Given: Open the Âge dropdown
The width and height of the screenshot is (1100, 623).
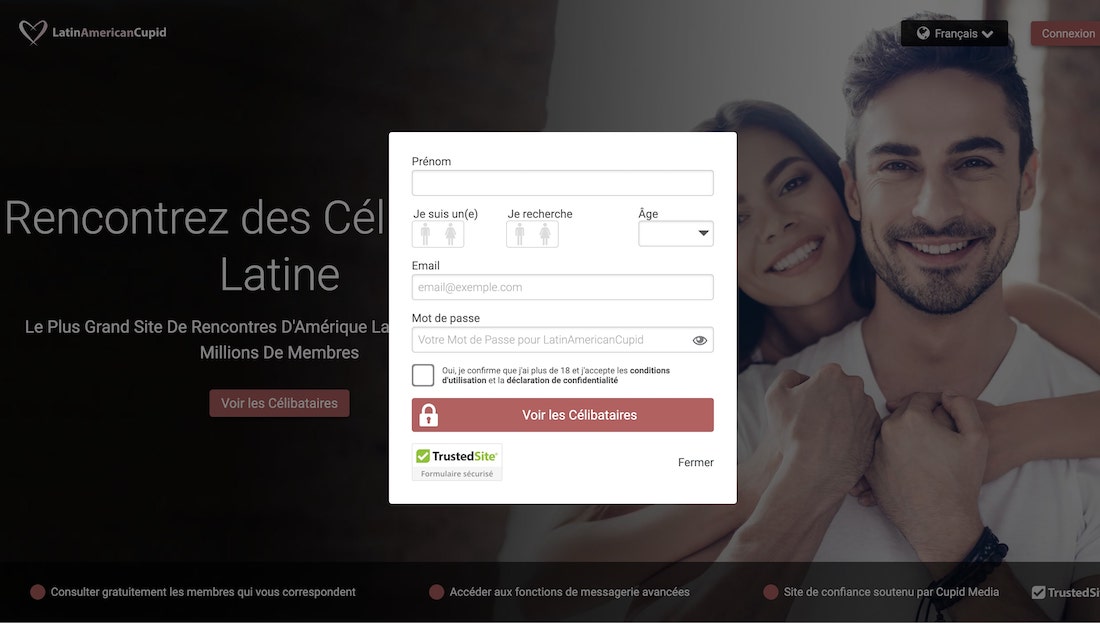Looking at the screenshot, I should click(x=676, y=234).
